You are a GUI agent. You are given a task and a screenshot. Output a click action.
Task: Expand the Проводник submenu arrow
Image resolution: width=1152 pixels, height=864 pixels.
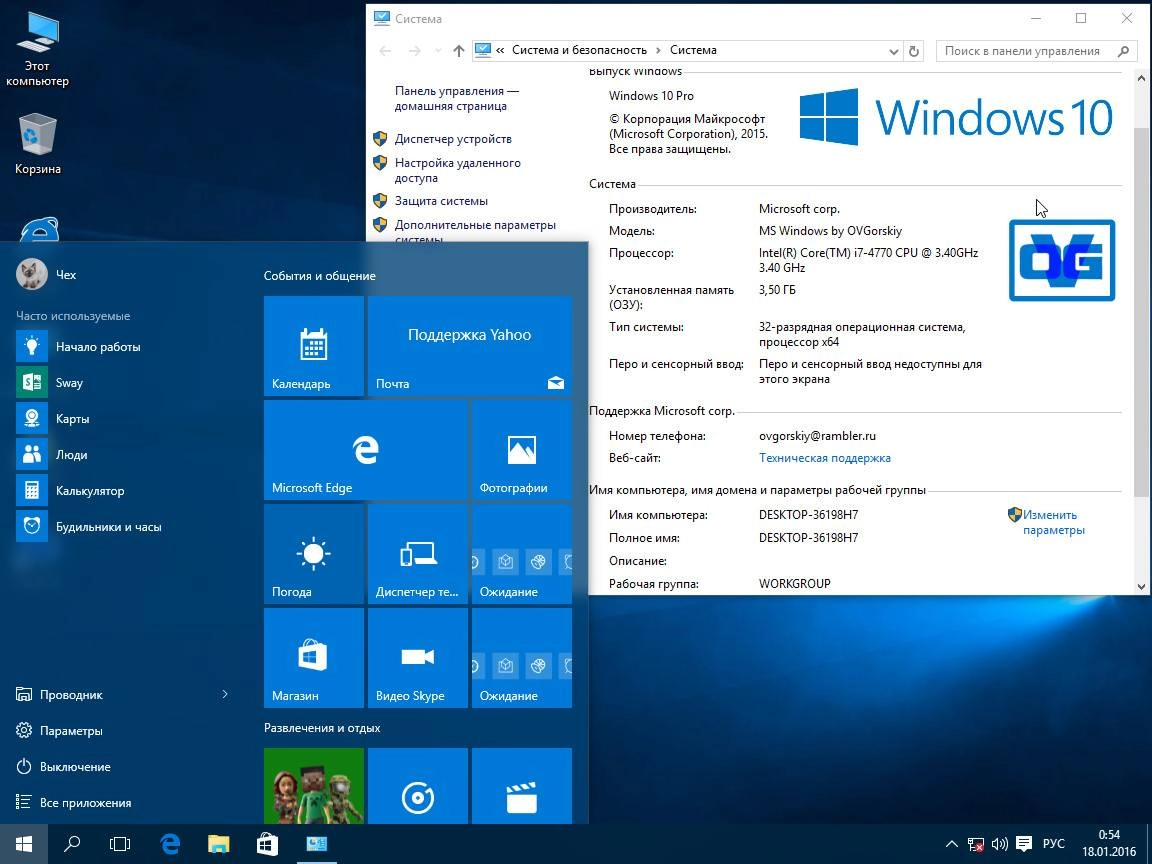coord(225,694)
